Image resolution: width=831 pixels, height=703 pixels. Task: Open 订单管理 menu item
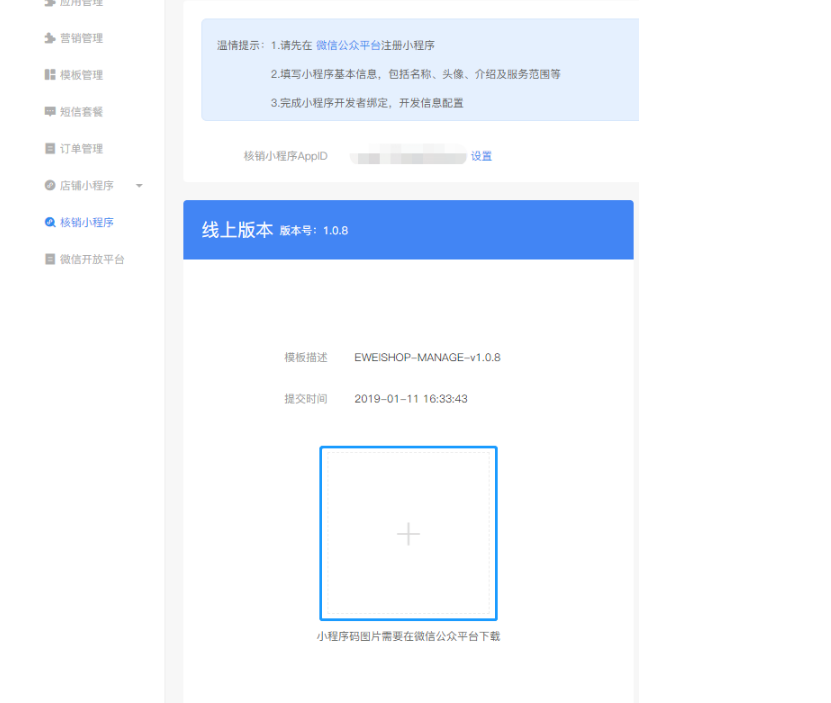(81, 148)
